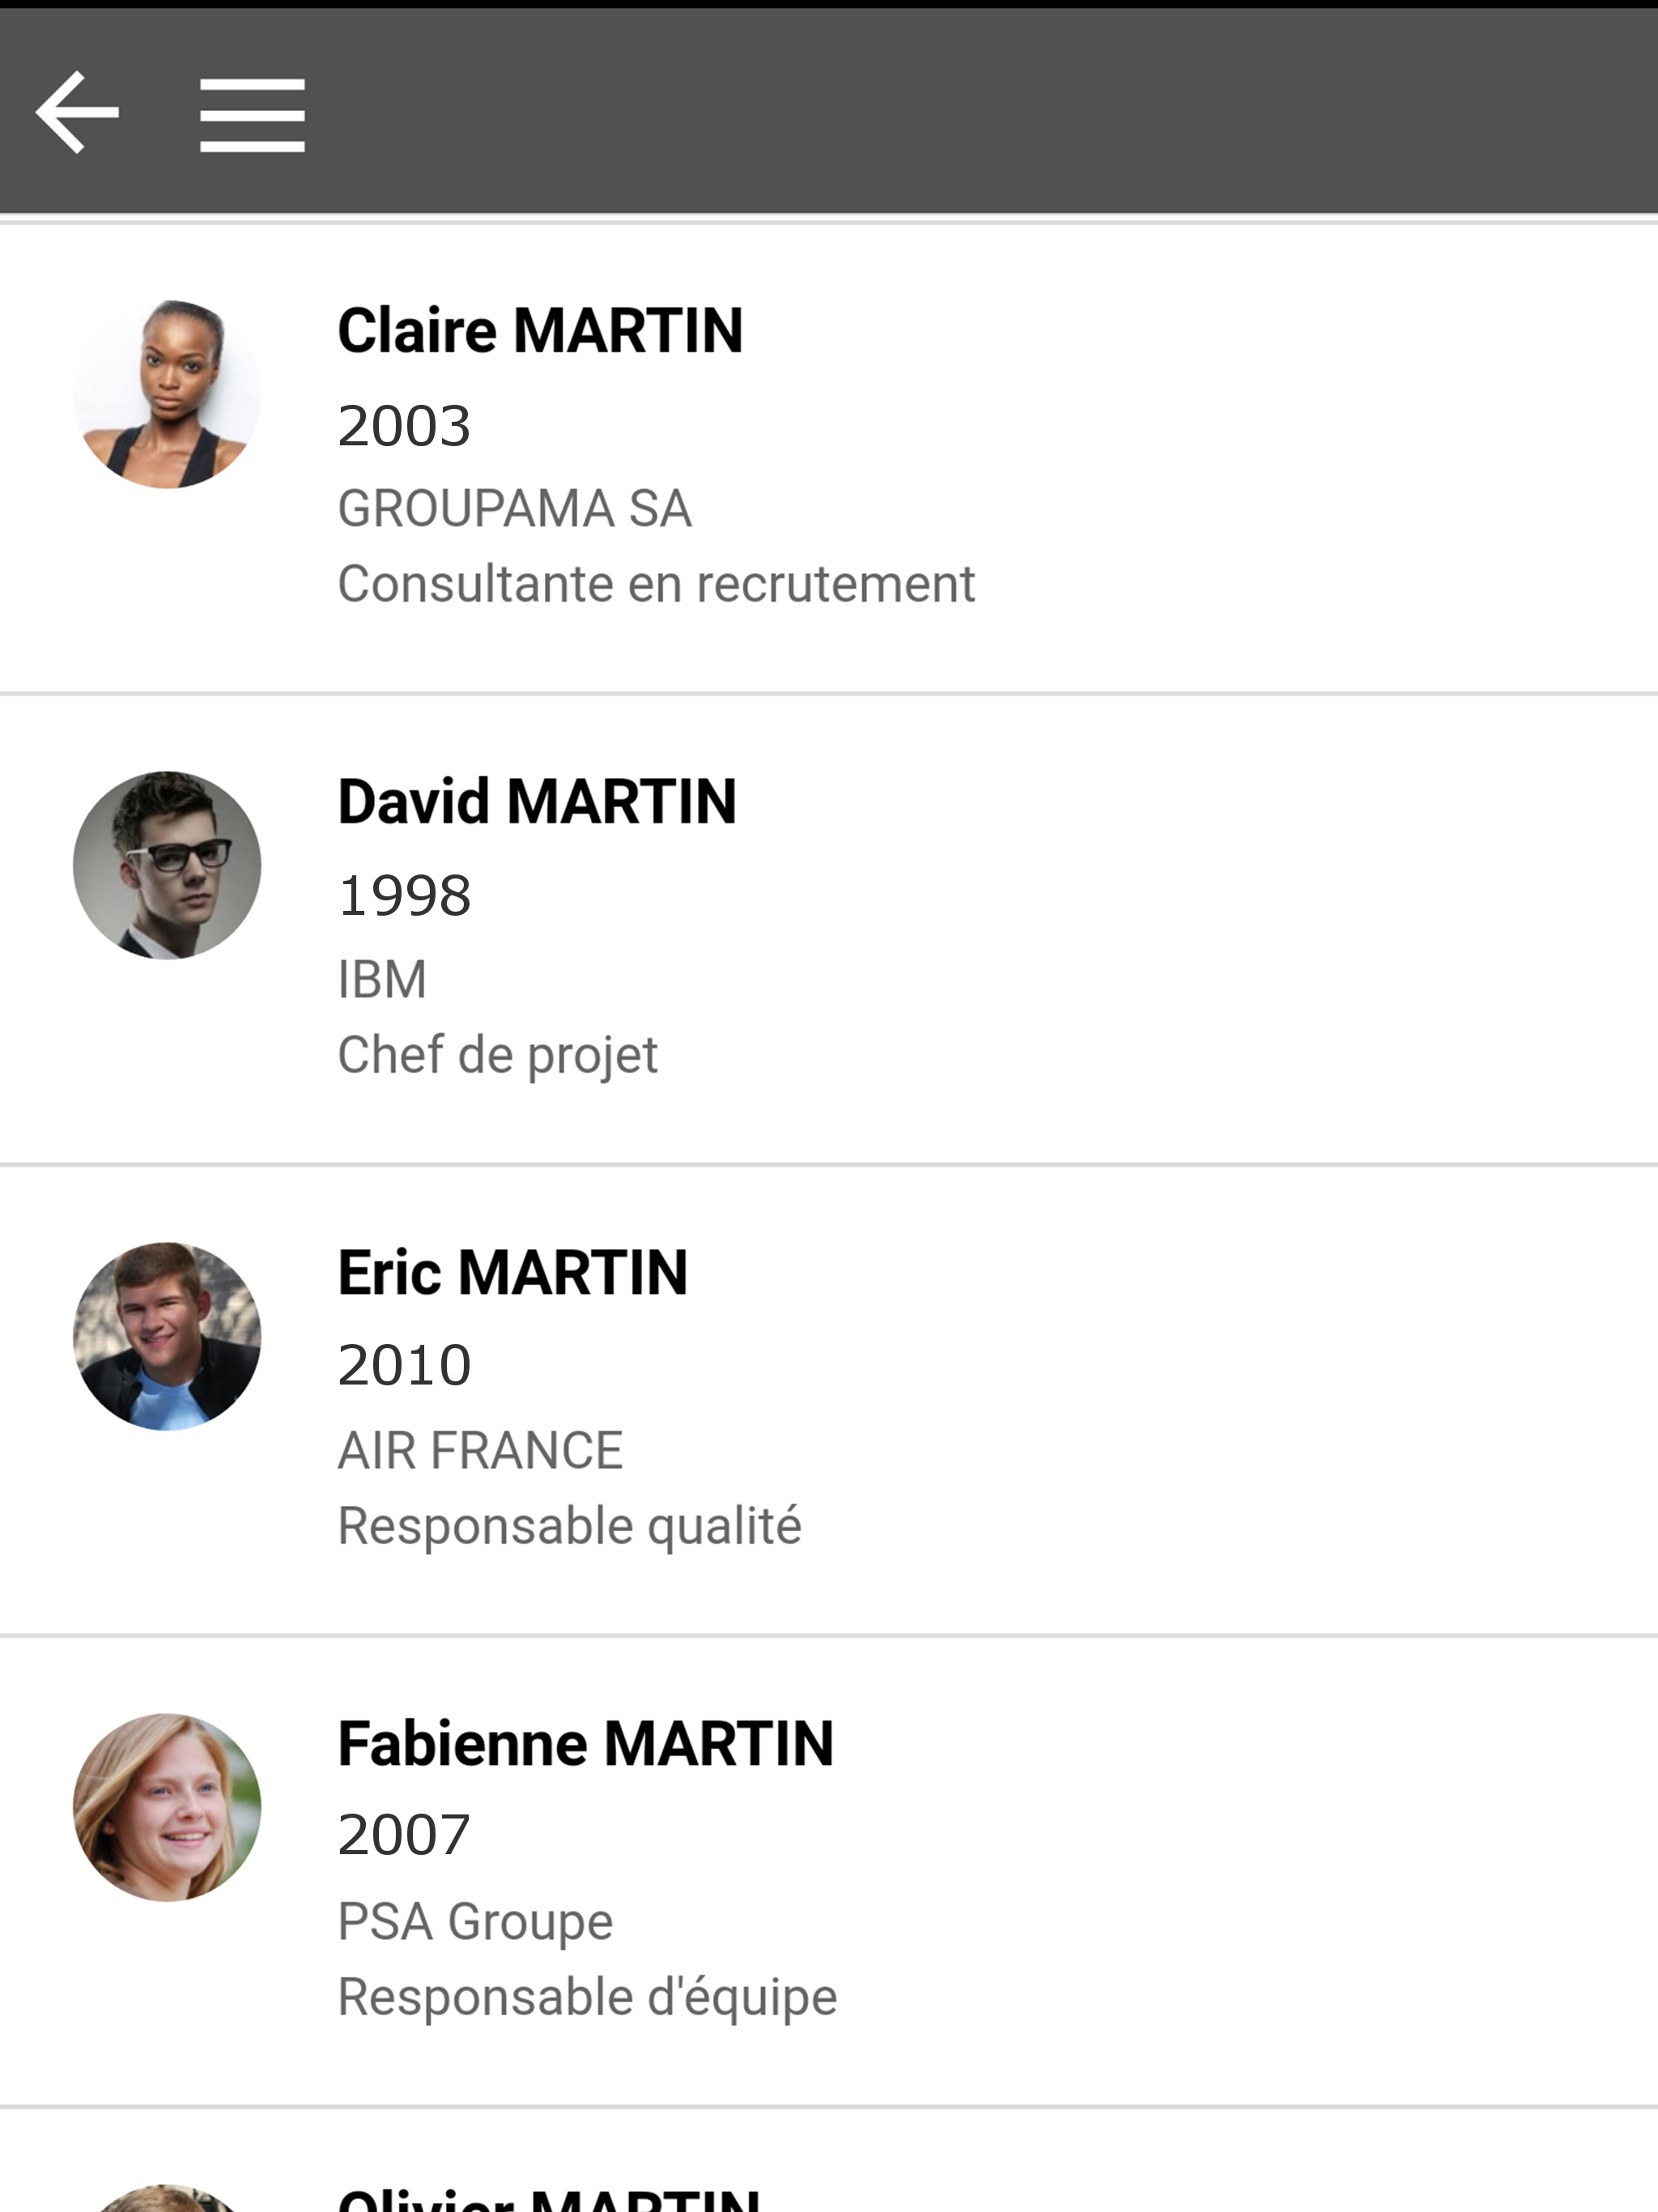Select the Fabienne MARTIN name
The height and width of the screenshot is (2212, 1658).
click(x=585, y=1744)
